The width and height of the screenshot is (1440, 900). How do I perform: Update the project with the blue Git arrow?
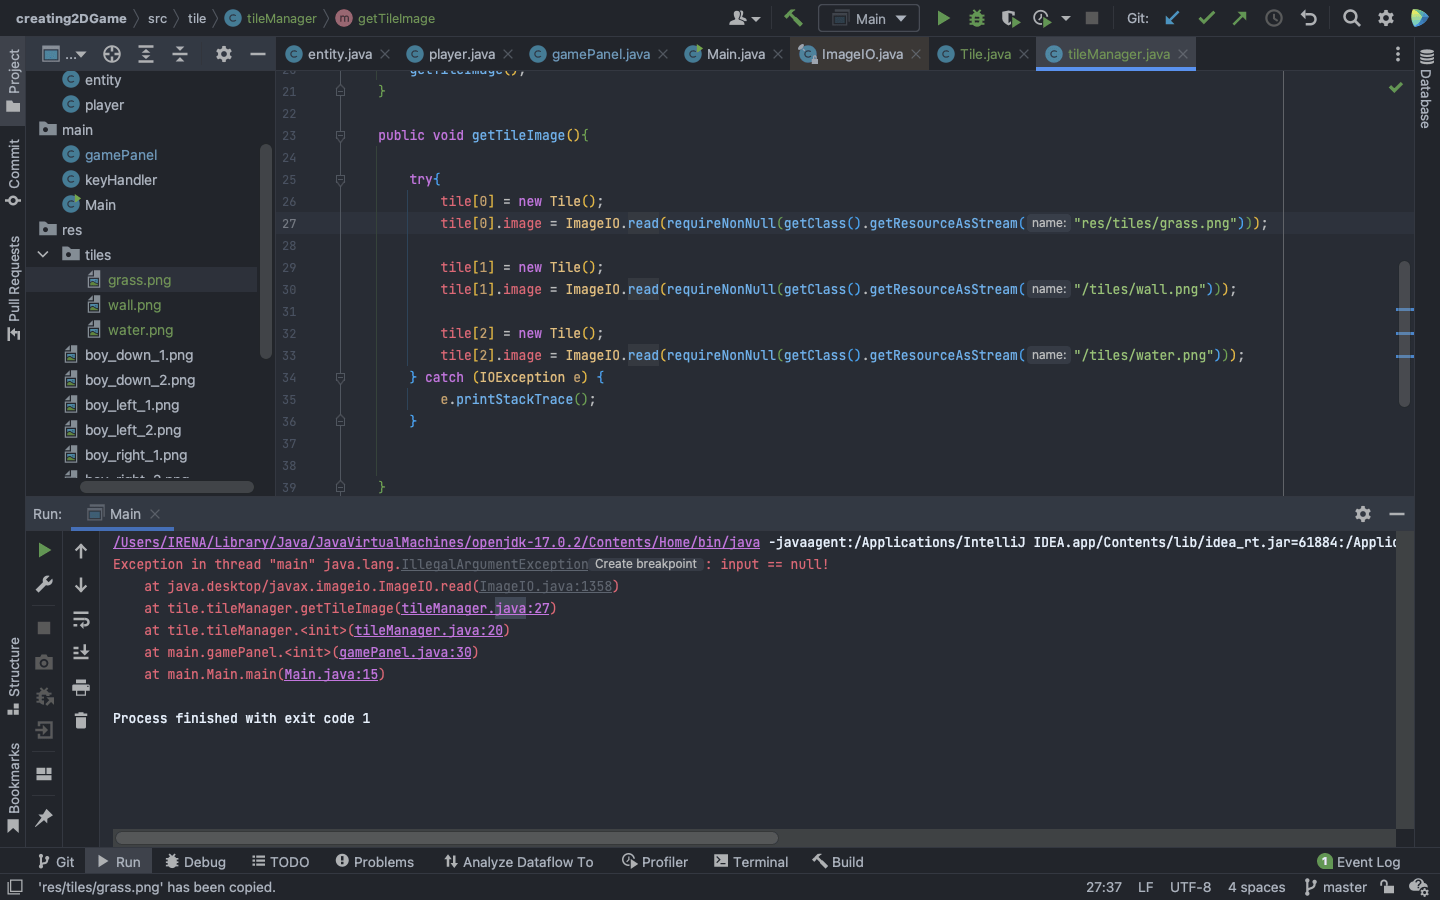point(1171,17)
